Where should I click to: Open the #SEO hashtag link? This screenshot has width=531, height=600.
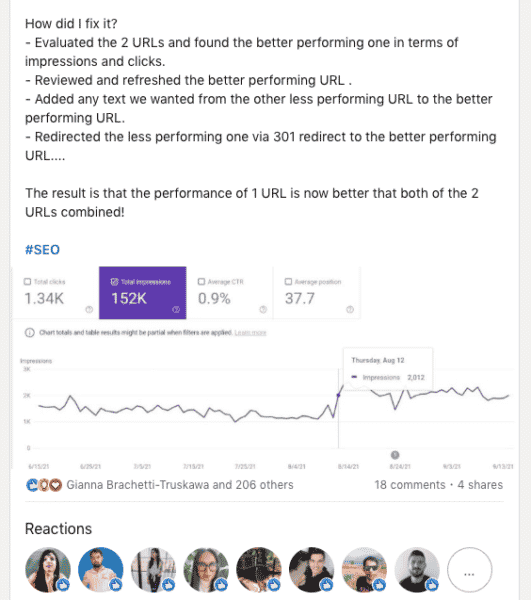click(42, 250)
